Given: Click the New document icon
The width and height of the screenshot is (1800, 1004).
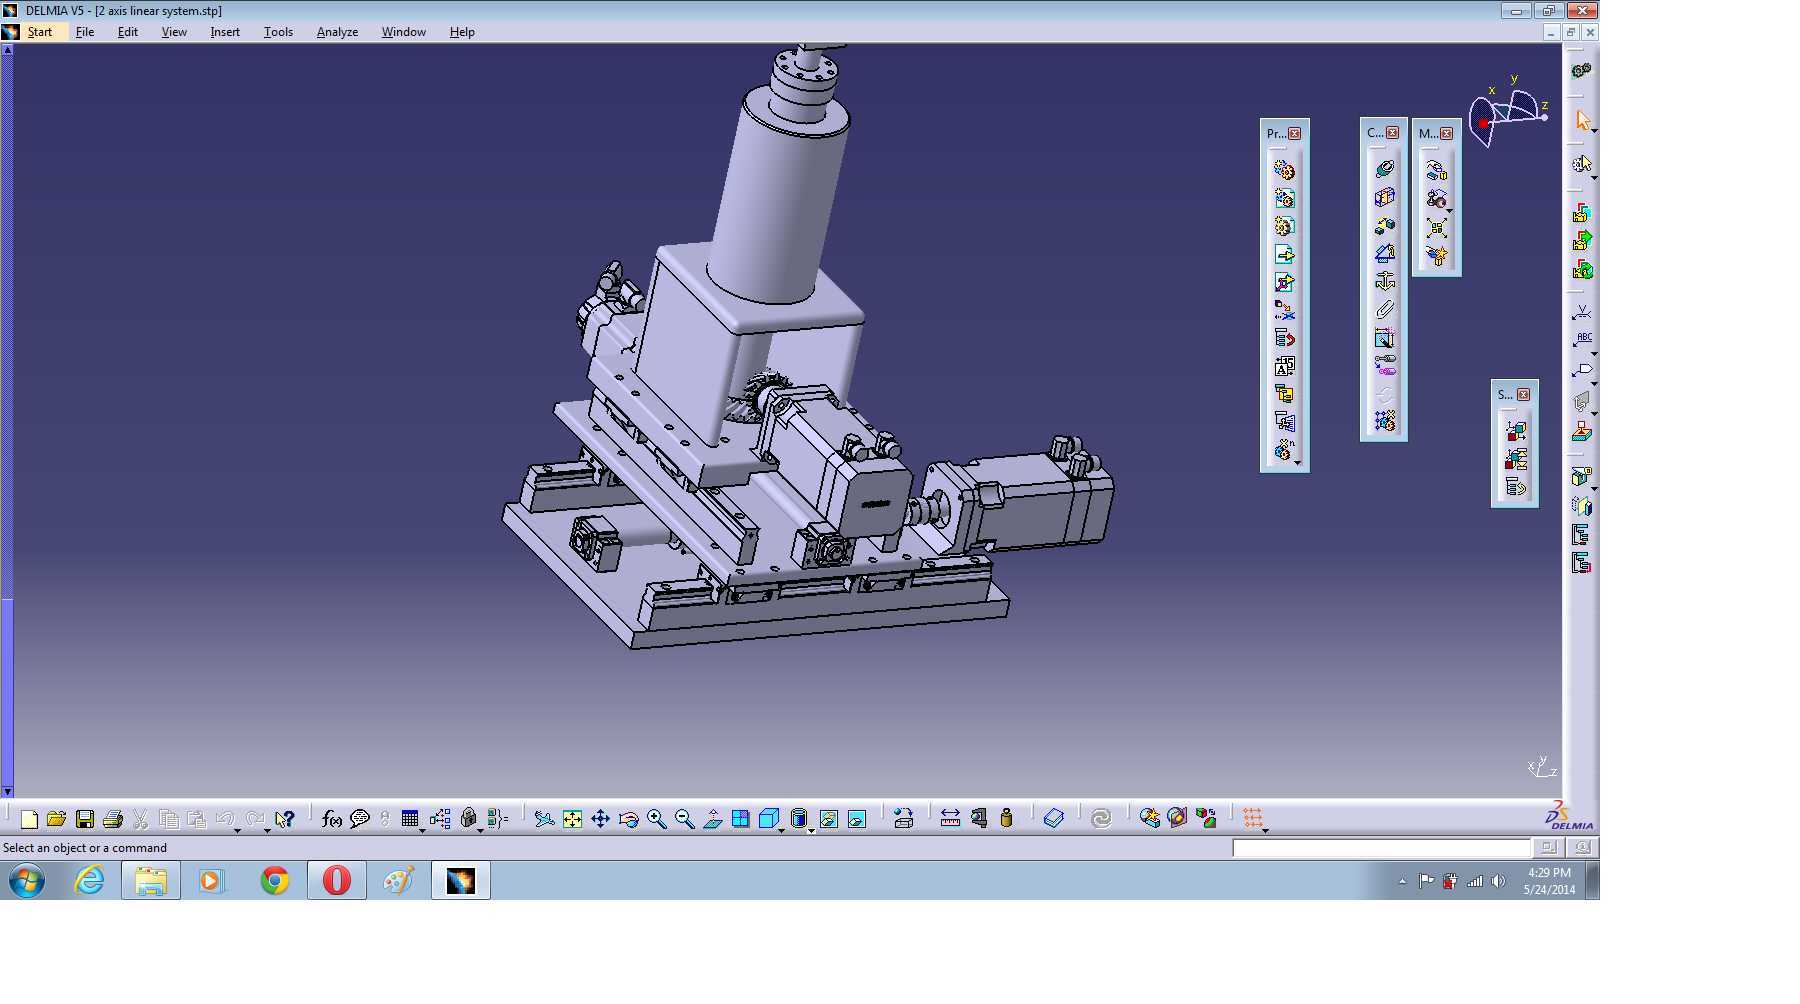Looking at the screenshot, I should [29, 819].
